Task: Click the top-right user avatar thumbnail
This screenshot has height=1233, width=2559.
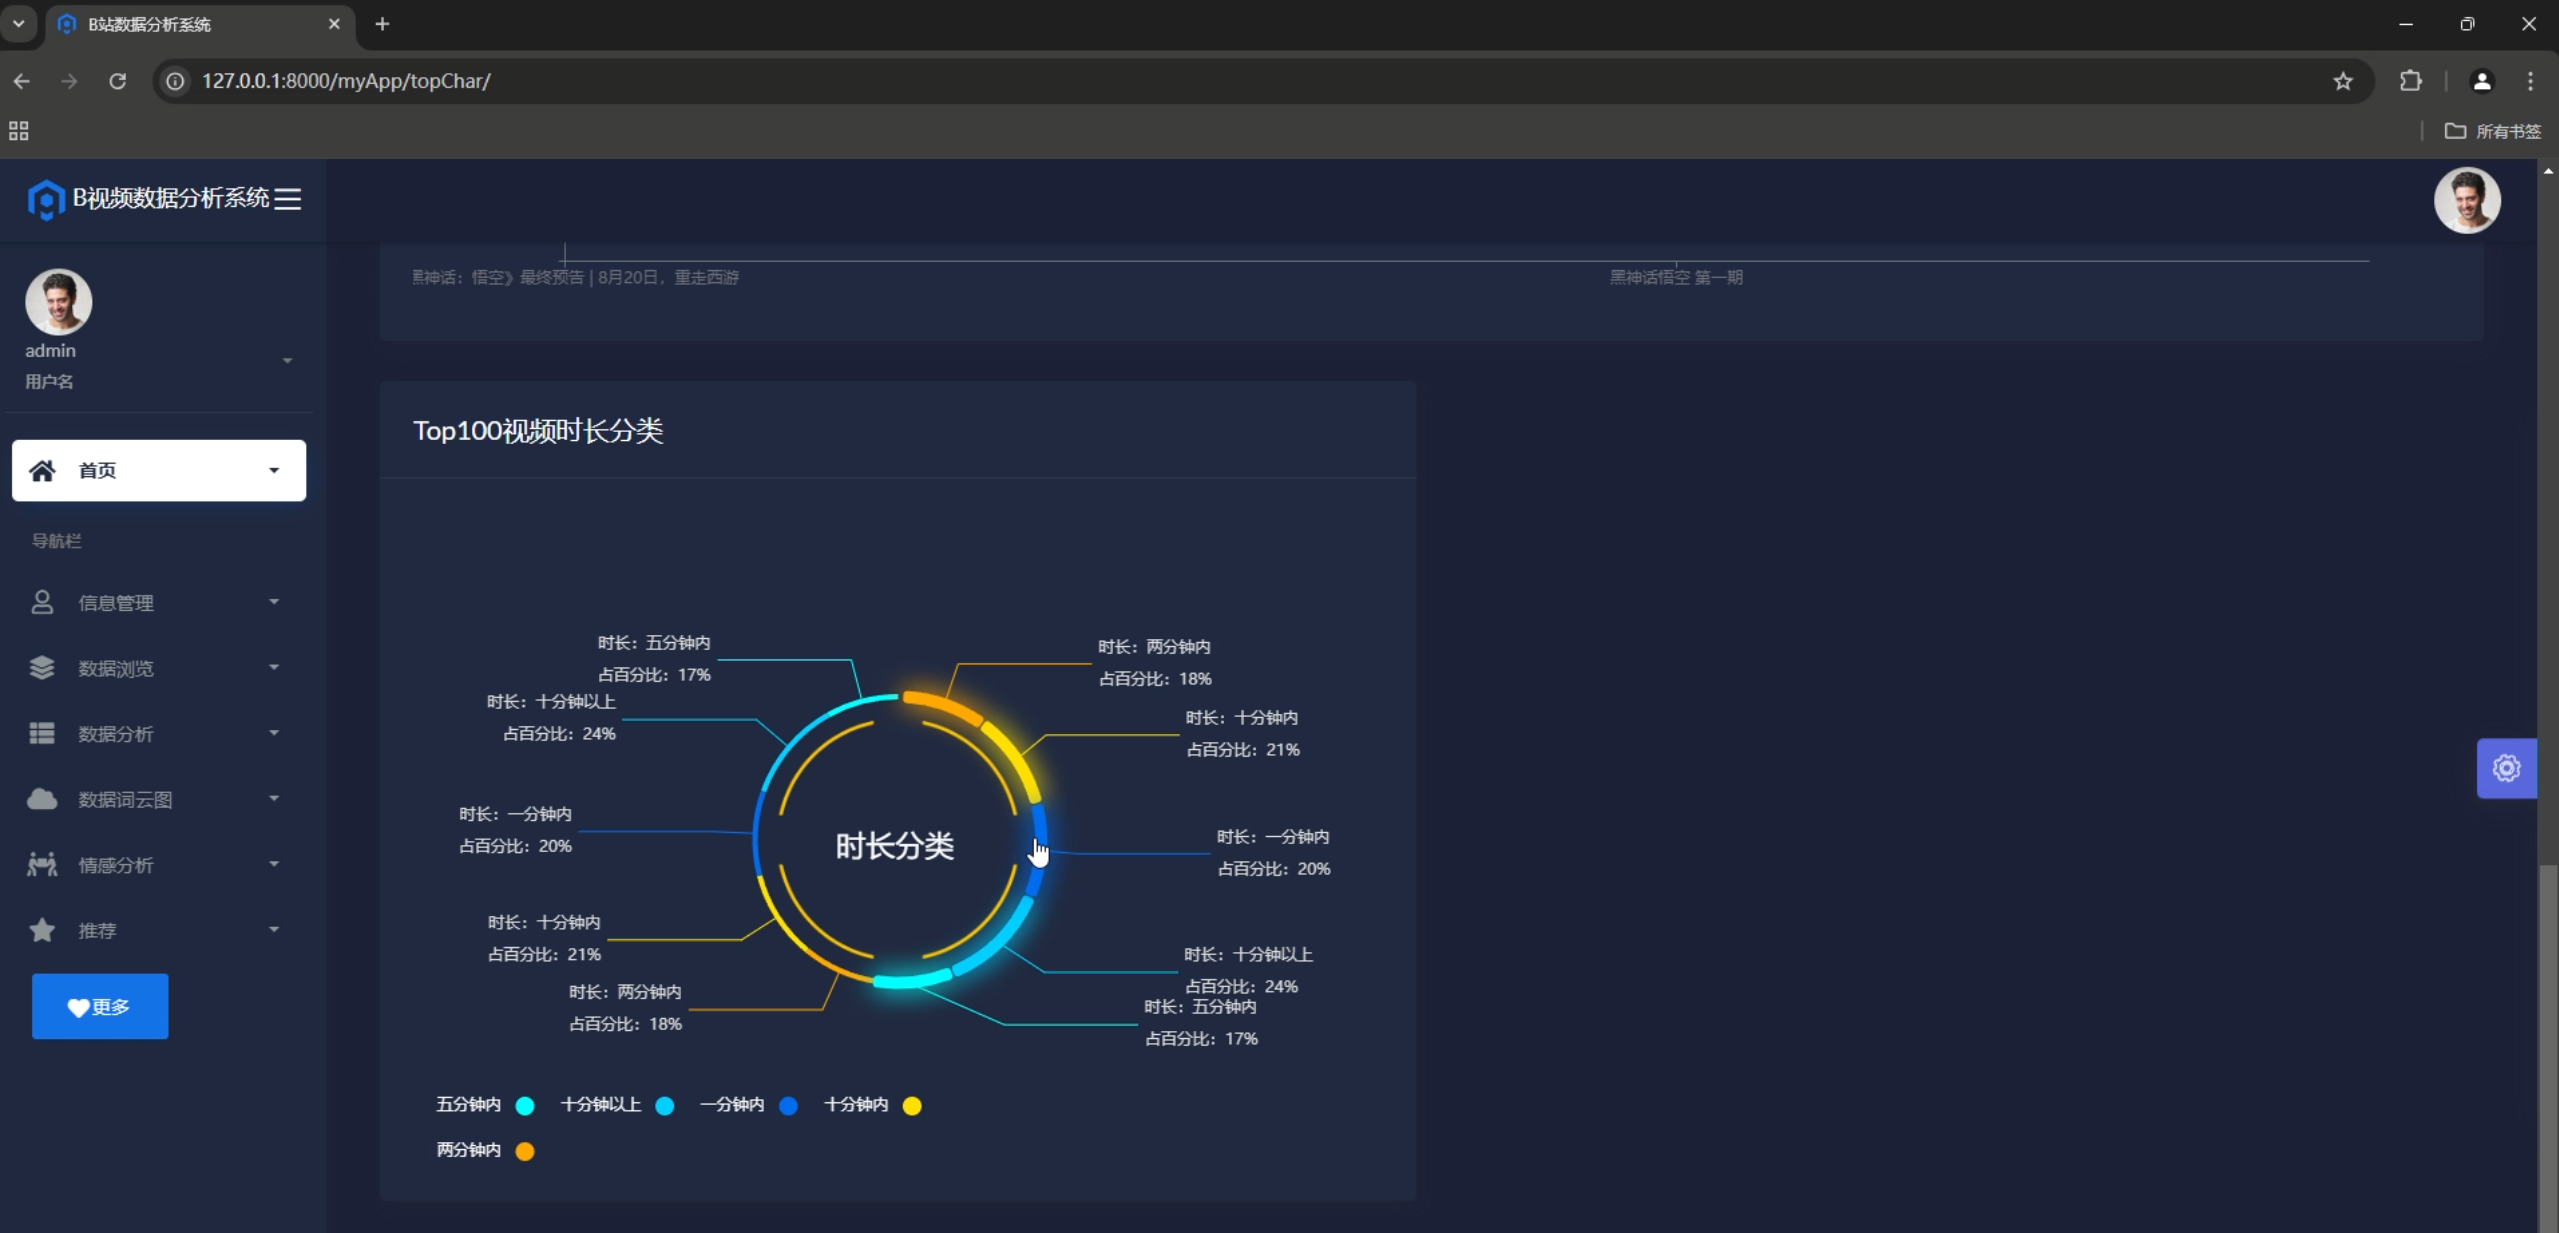Action: [2466, 200]
